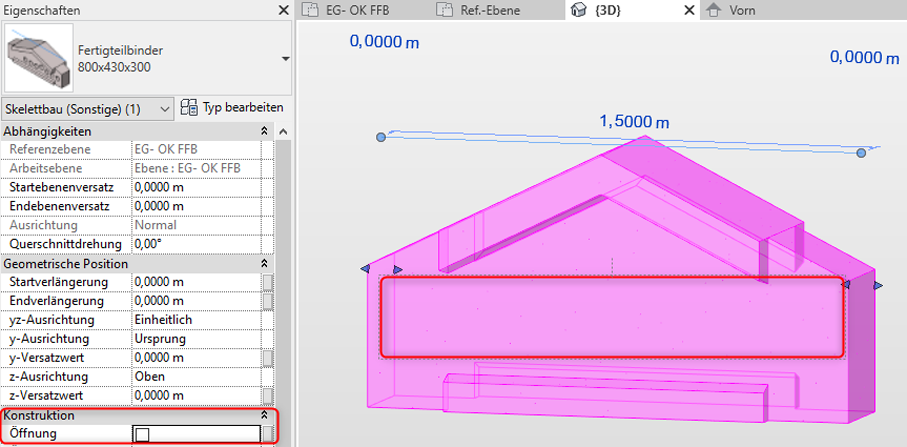Image resolution: width=907 pixels, height=447 pixels.
Task: Close the Eigenschaften properties panel
Action: tap(283, 10)
